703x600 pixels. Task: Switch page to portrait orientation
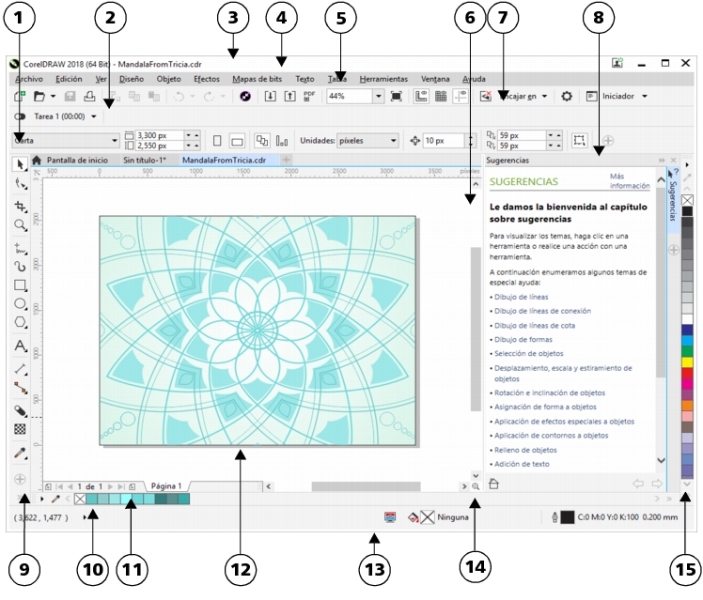pos(217,141)
